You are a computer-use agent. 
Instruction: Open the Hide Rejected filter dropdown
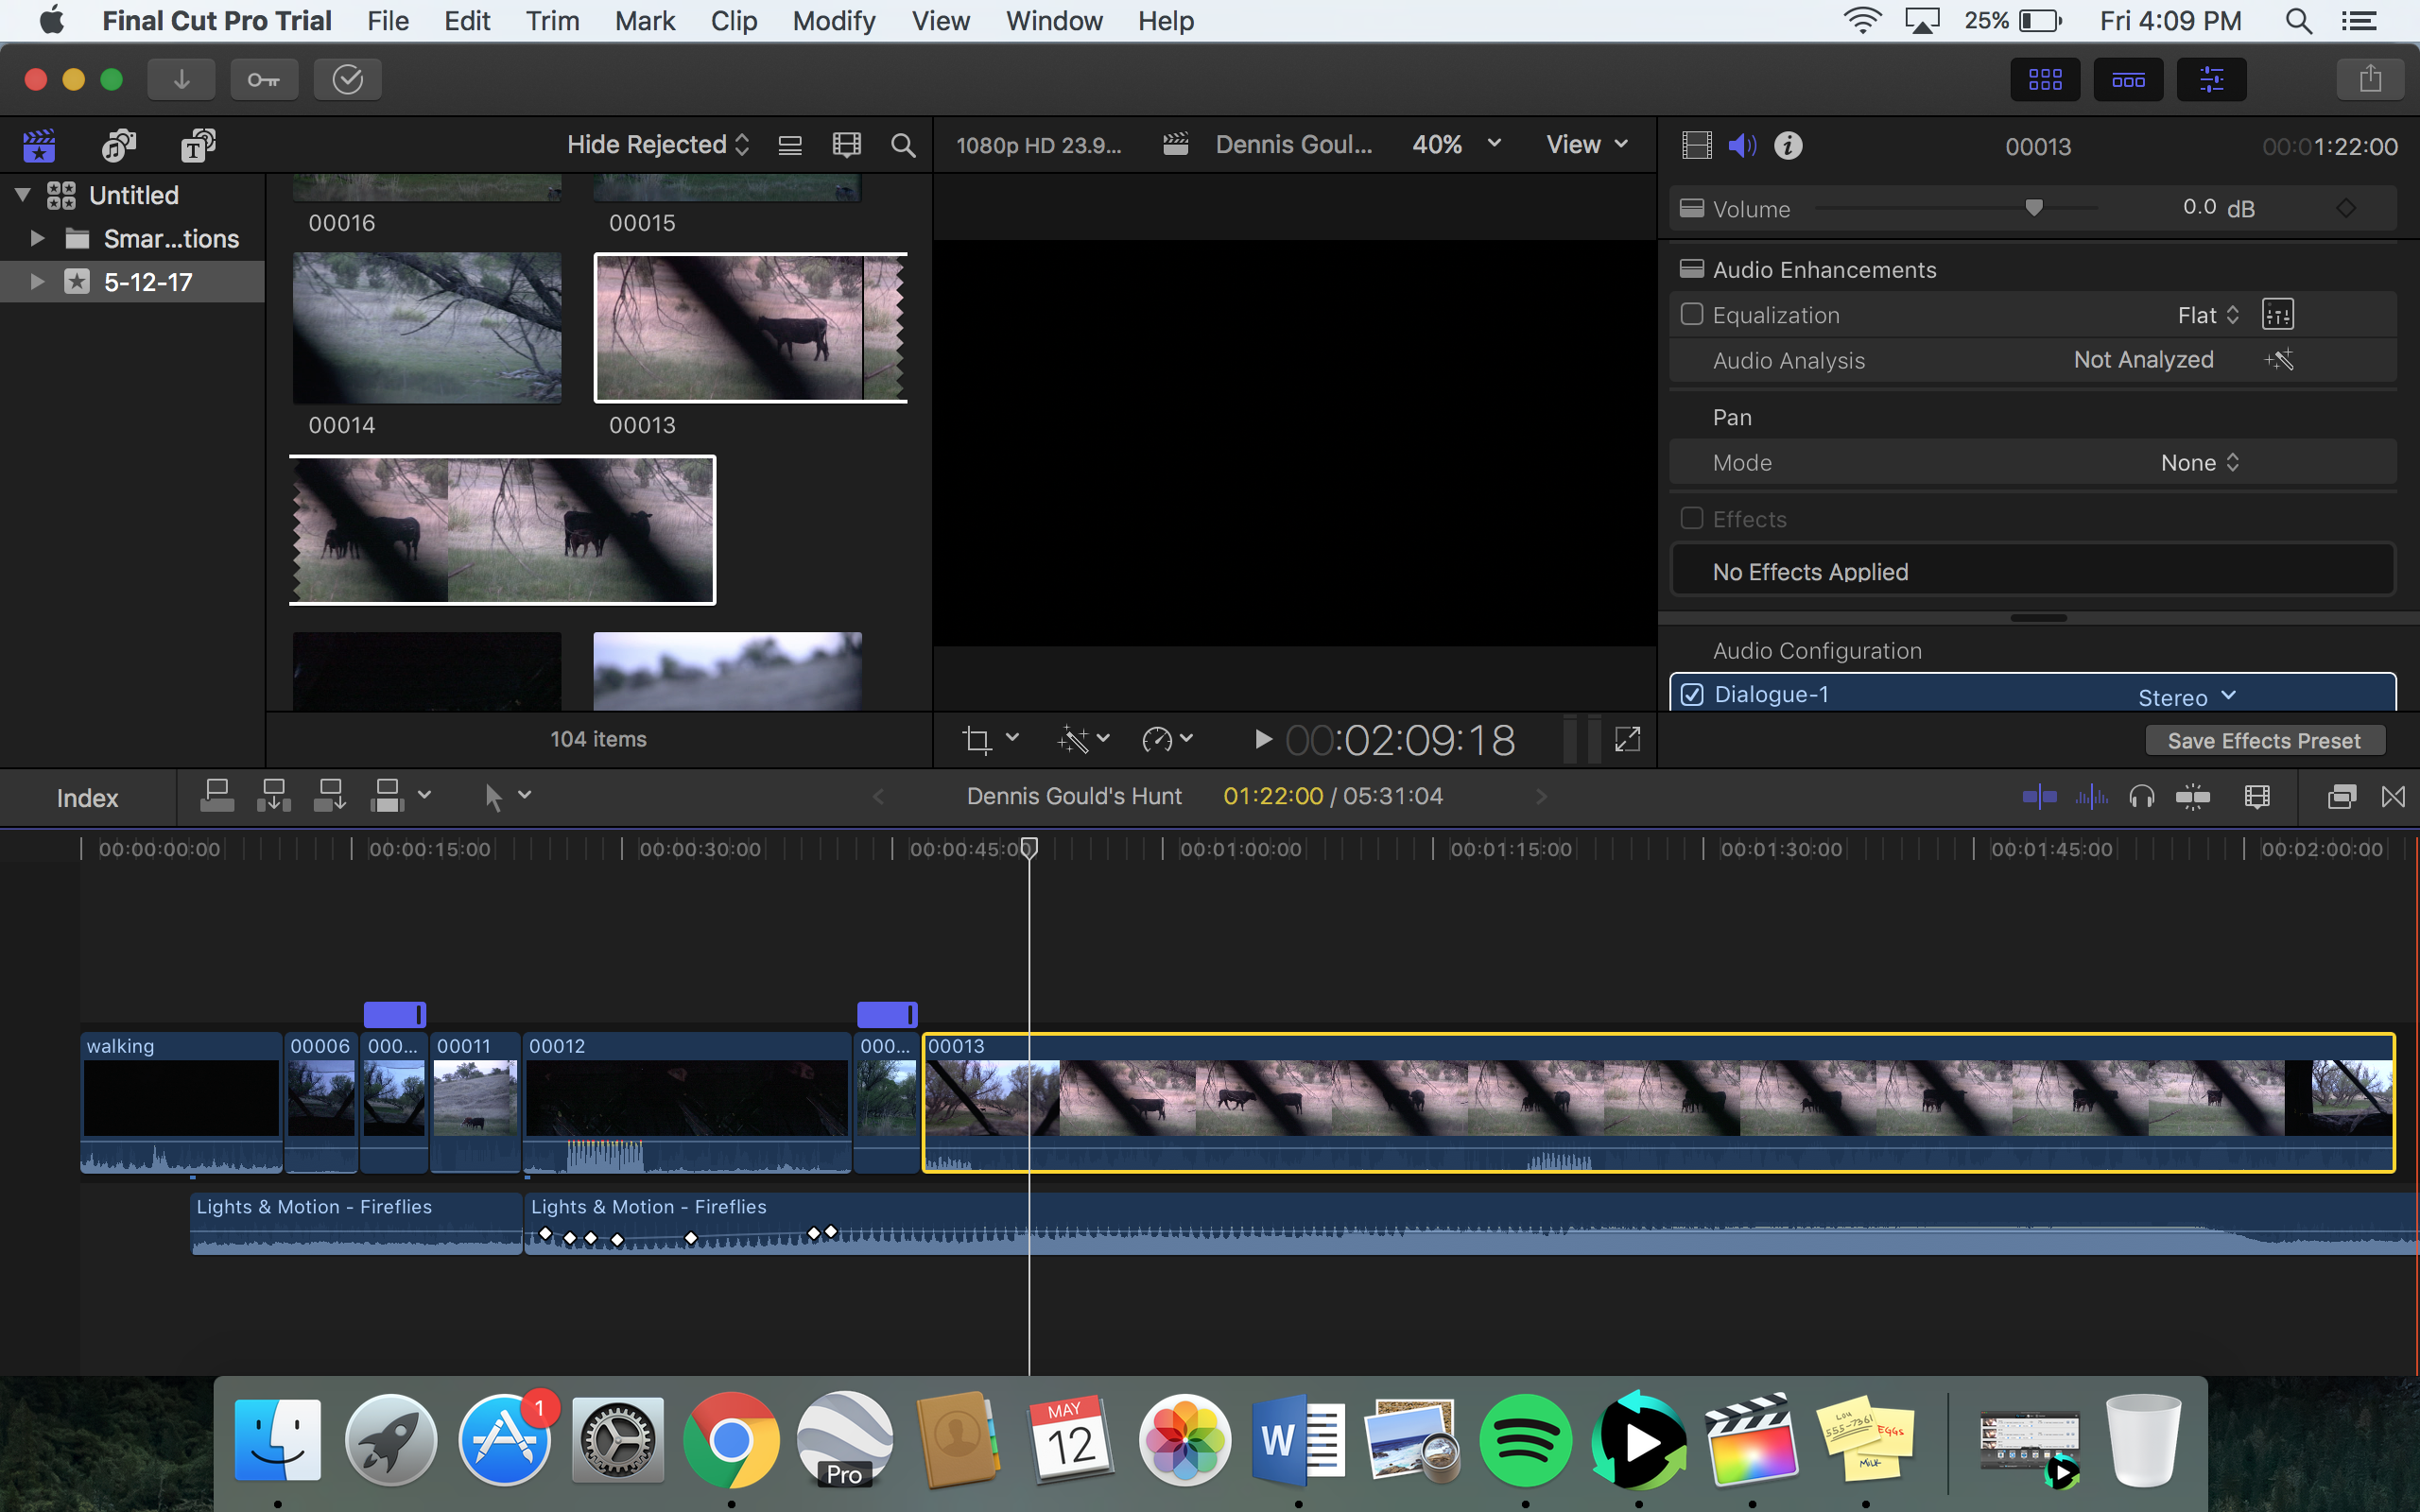(x=657, y=145)
